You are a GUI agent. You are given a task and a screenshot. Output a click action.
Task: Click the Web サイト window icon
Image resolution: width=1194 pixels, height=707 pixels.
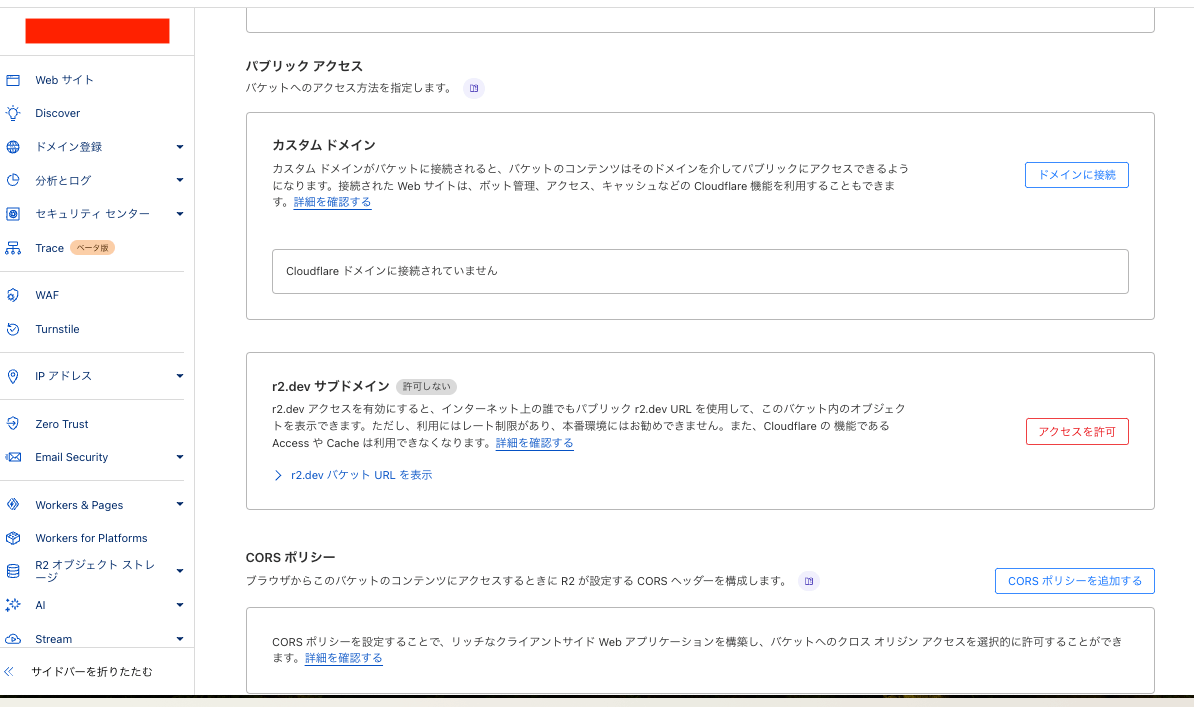click(13, 80)
